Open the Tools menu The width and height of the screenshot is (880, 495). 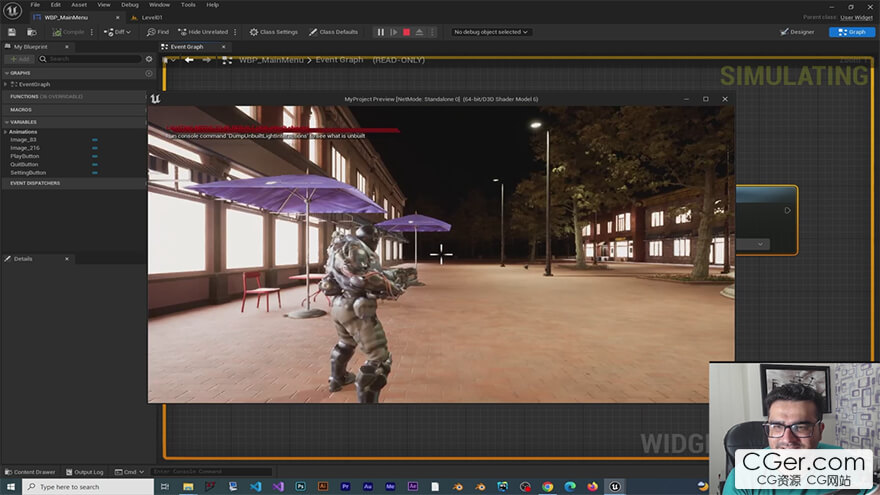click(188, 4)
